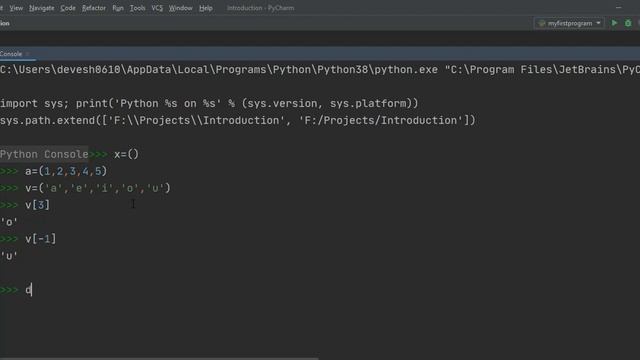Open the Code menu

tap(68, 8)
